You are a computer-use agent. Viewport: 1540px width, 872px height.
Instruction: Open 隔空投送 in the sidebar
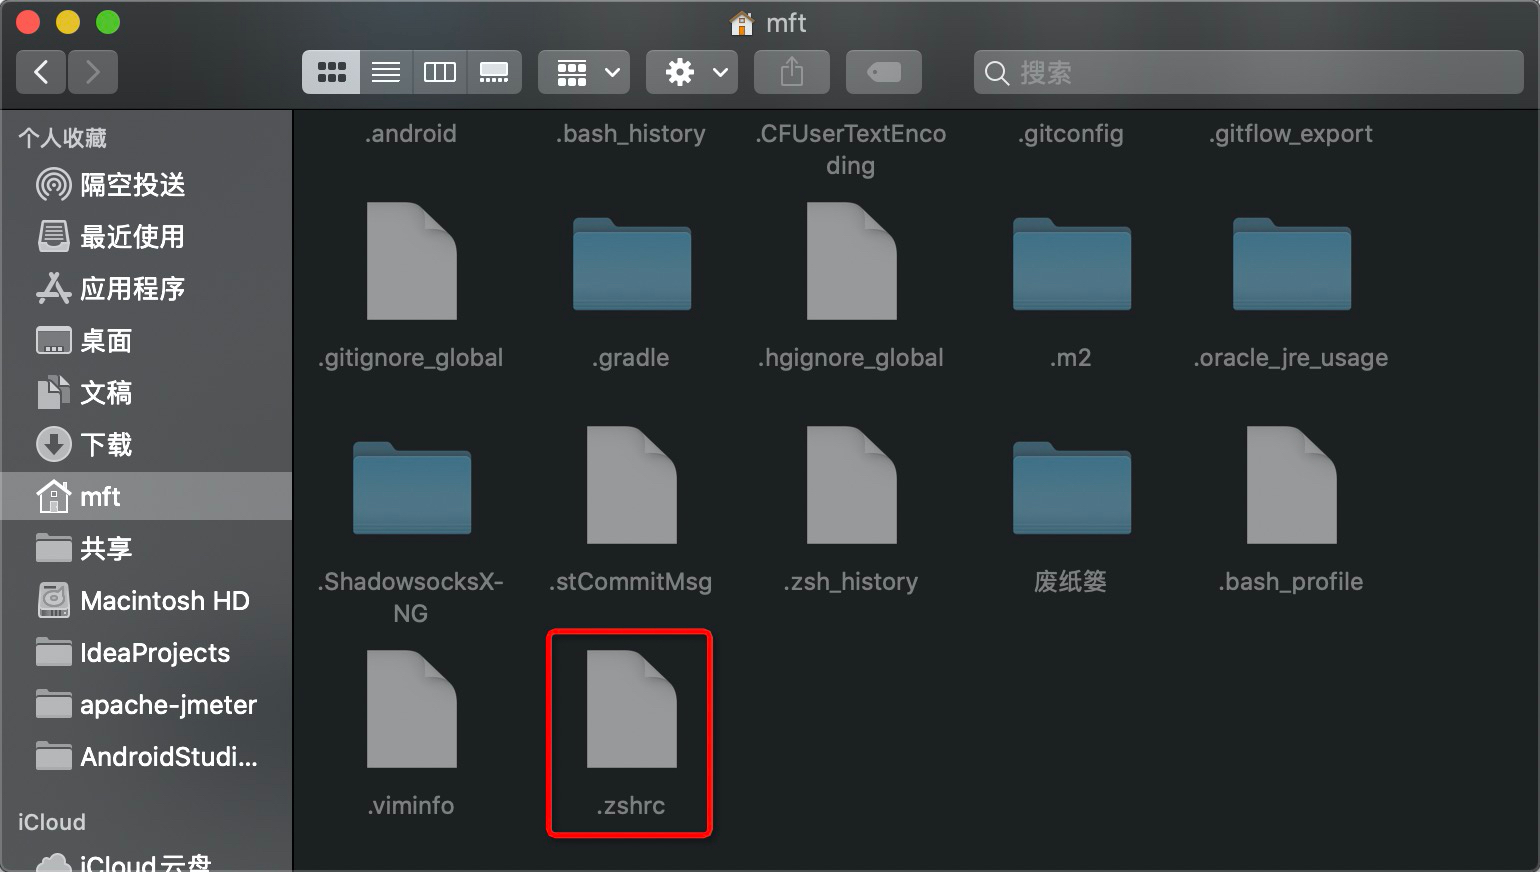pyautogui.click(x=146, y=185)
